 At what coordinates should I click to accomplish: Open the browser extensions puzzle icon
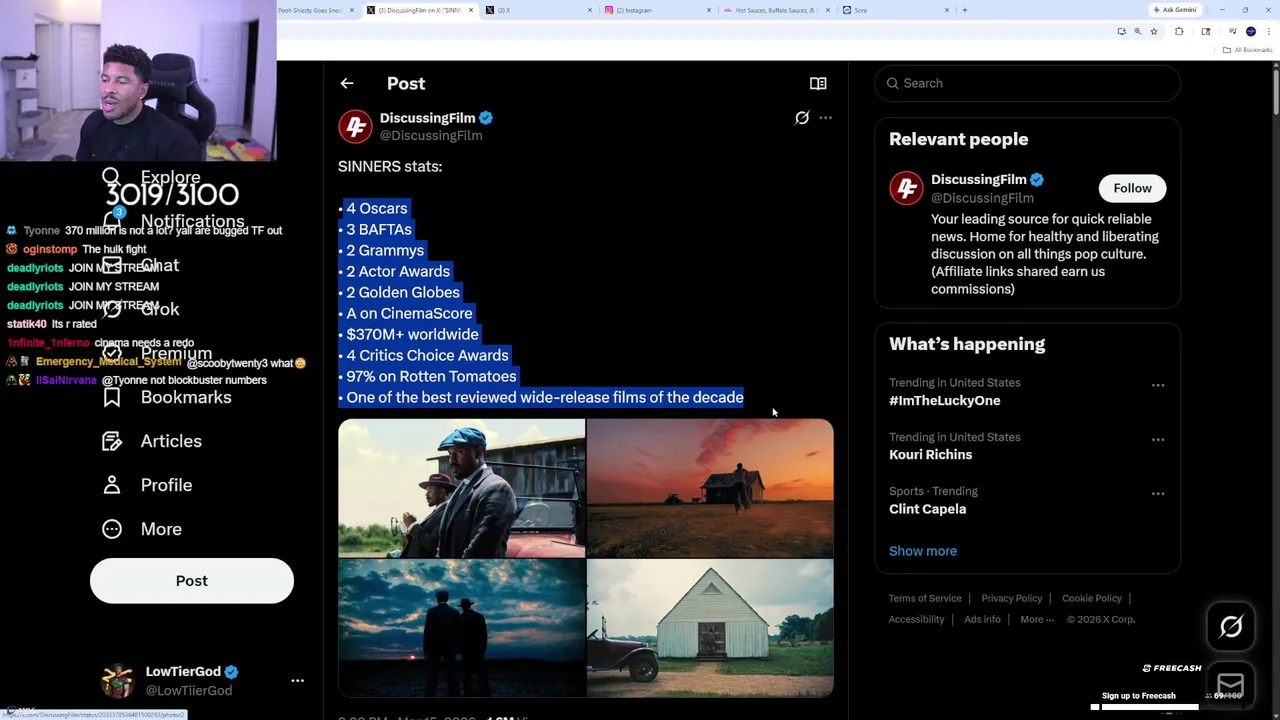tap(1178, 32)
